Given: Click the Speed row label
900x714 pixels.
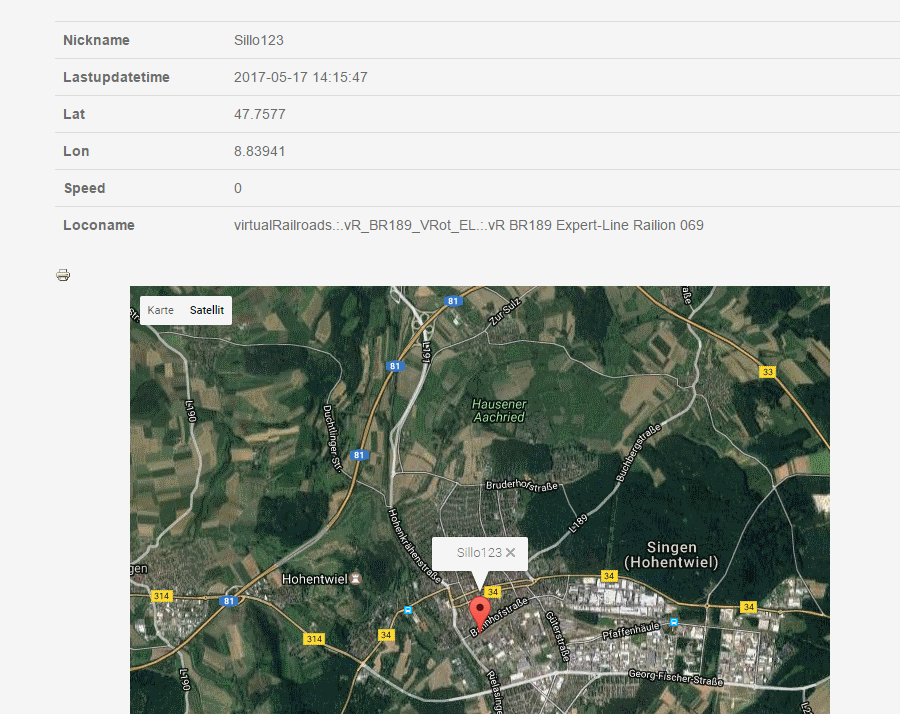Looking at the screenshot, I should tap(84, 188).
